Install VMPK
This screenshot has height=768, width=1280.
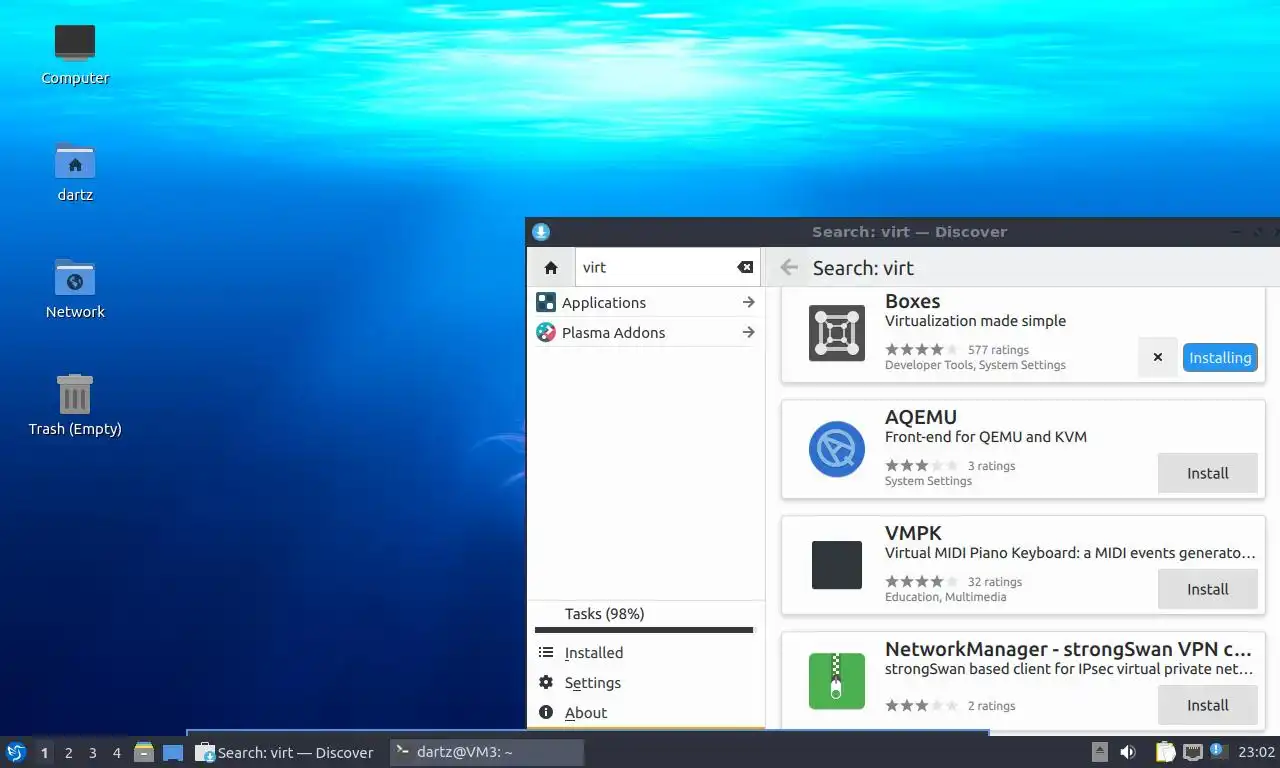pos(1207,589)
